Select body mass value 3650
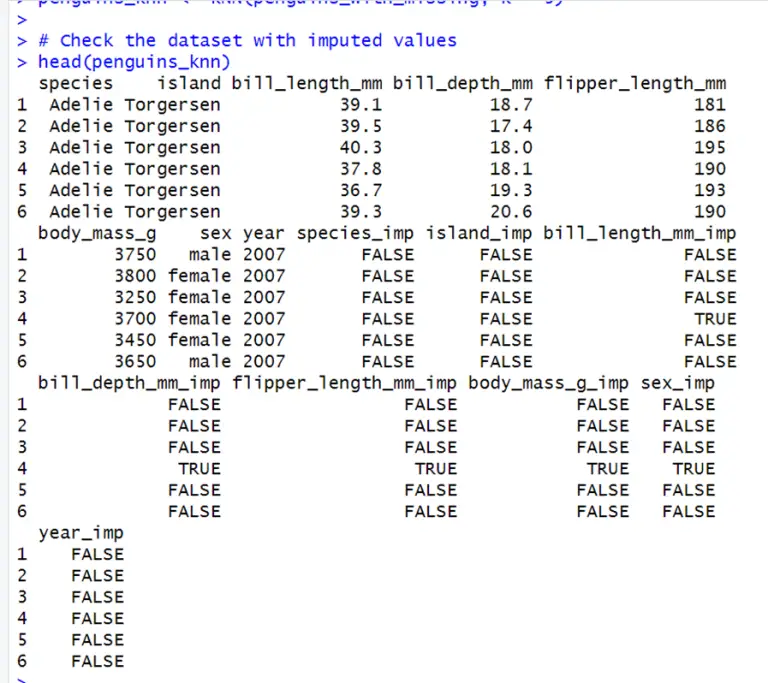Viewport: 768px width, 683px height. [135, 362]
